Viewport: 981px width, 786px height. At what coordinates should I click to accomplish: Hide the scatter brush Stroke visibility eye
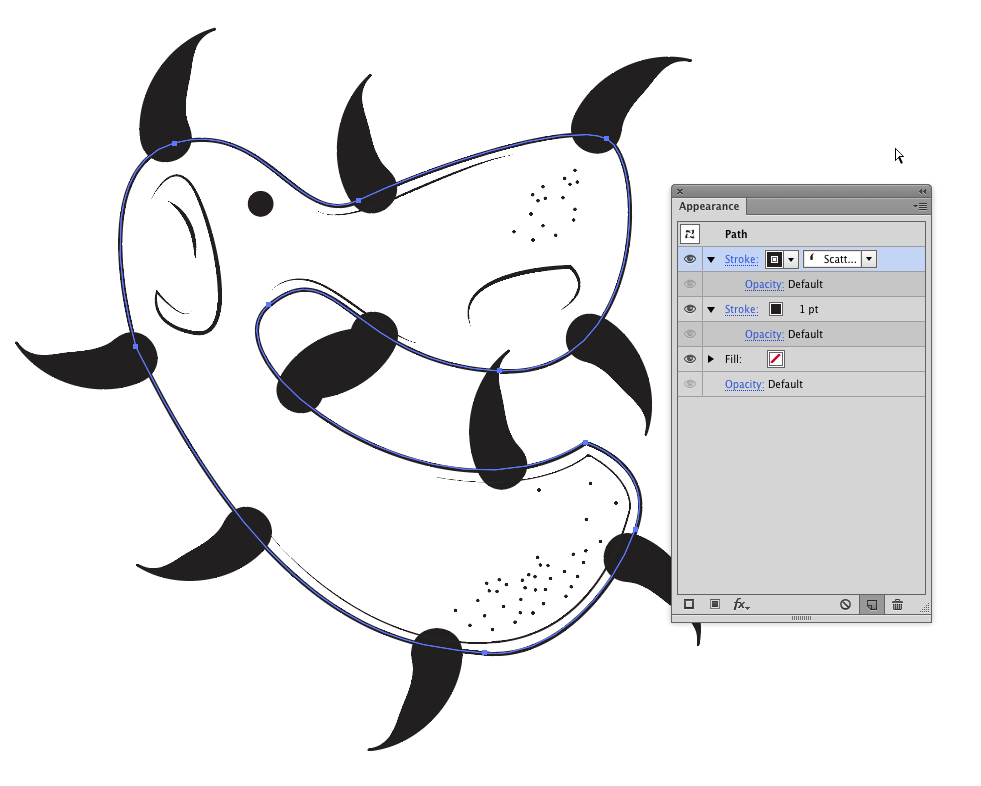tap(689, 259)
